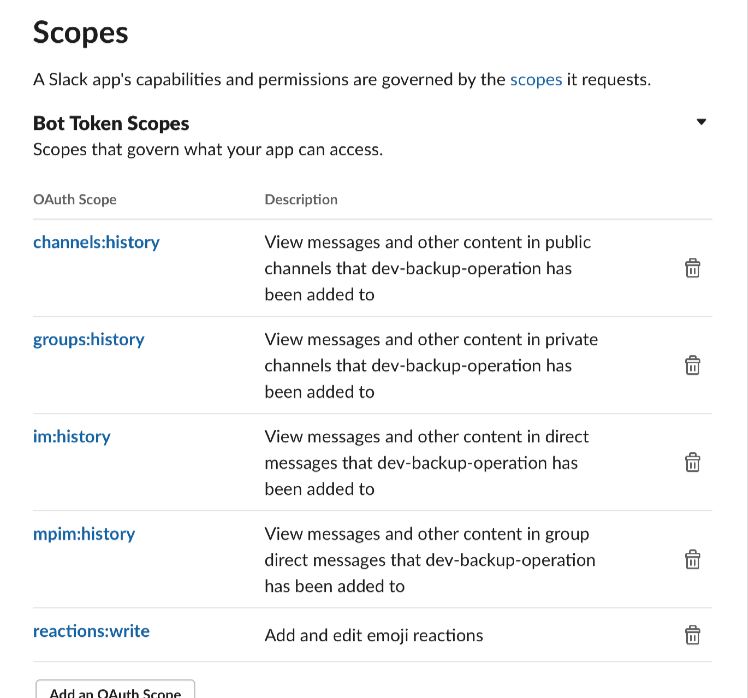Select the OAuth Scope column header
The height and width of the screenshot is (698, 748).
(x=75, y=199)
